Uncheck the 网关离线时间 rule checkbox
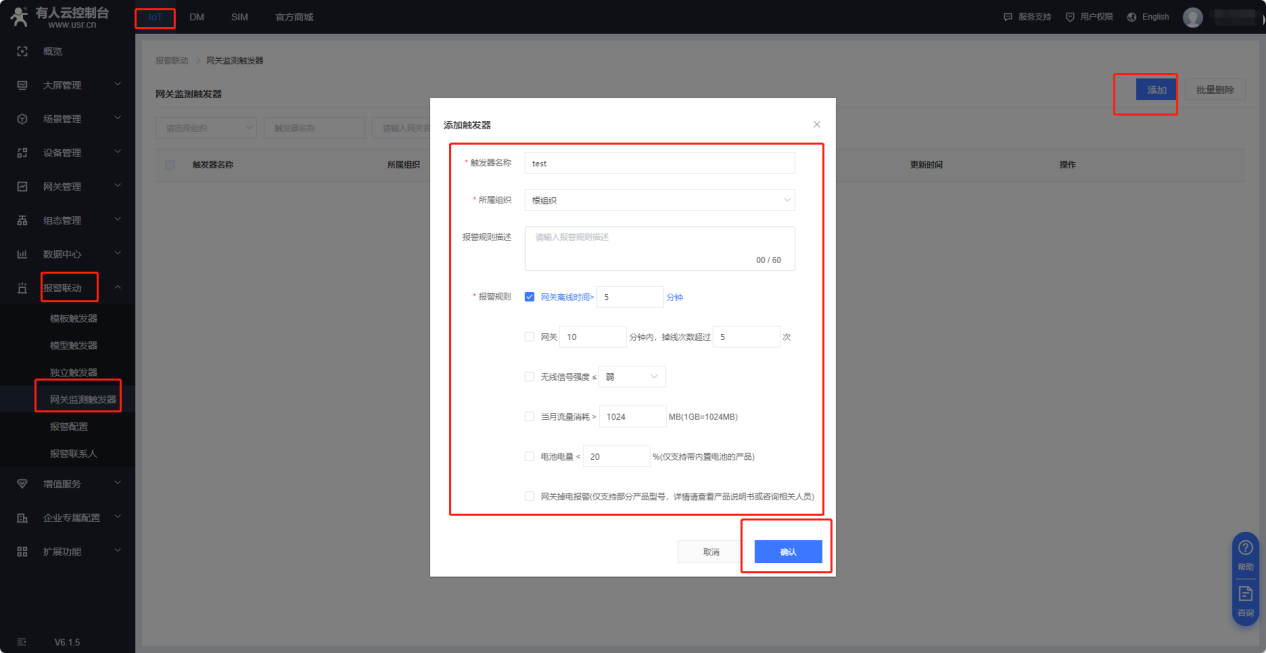1266x653 pixels. pos(529,297)
